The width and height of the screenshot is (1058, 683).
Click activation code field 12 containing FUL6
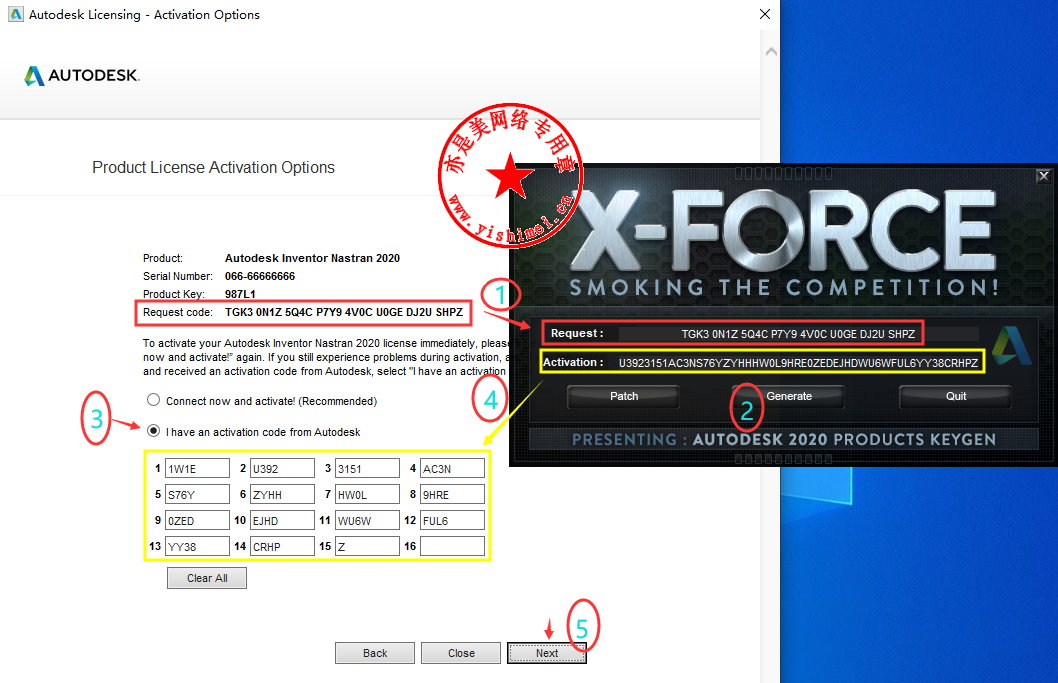tap(452, 520)
